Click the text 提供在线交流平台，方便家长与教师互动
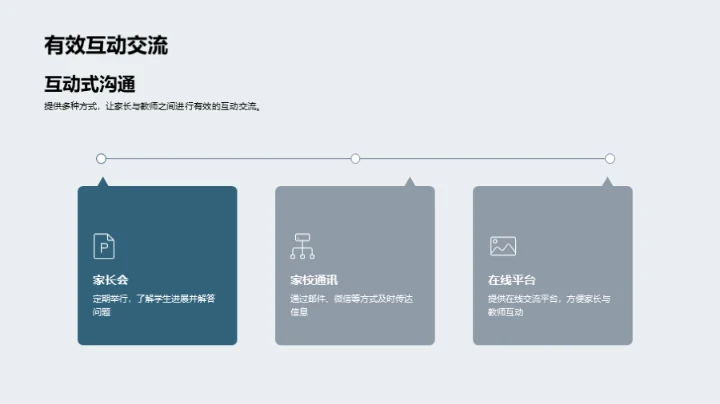The image size is (720, 404). coord(549,305)
